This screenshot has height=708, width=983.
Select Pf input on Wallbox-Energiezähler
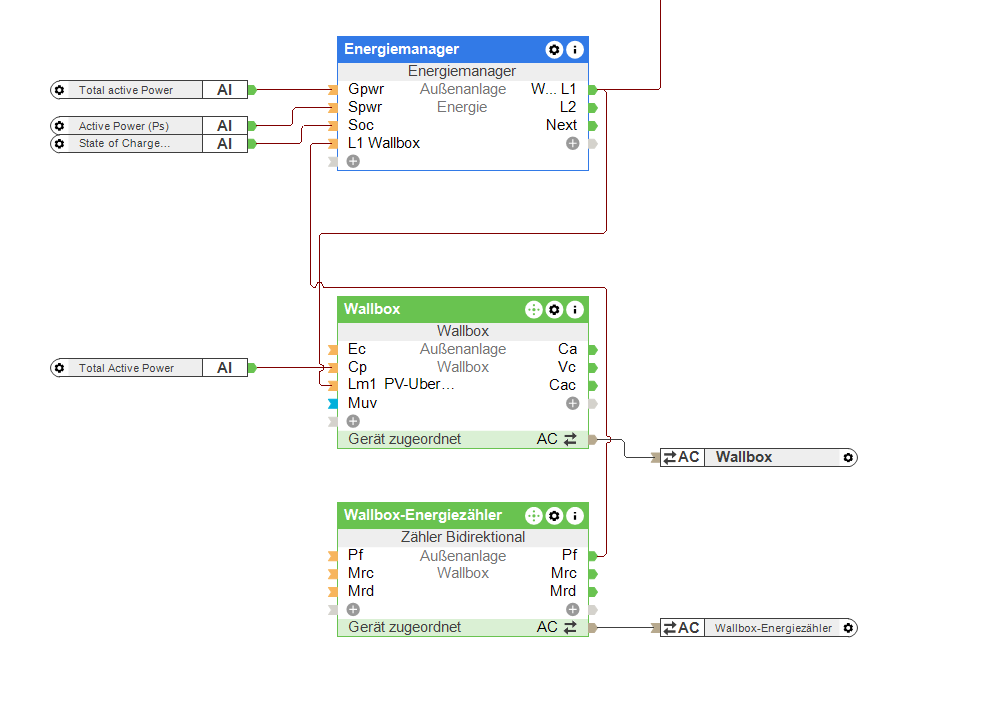click(x=355, y=555)
